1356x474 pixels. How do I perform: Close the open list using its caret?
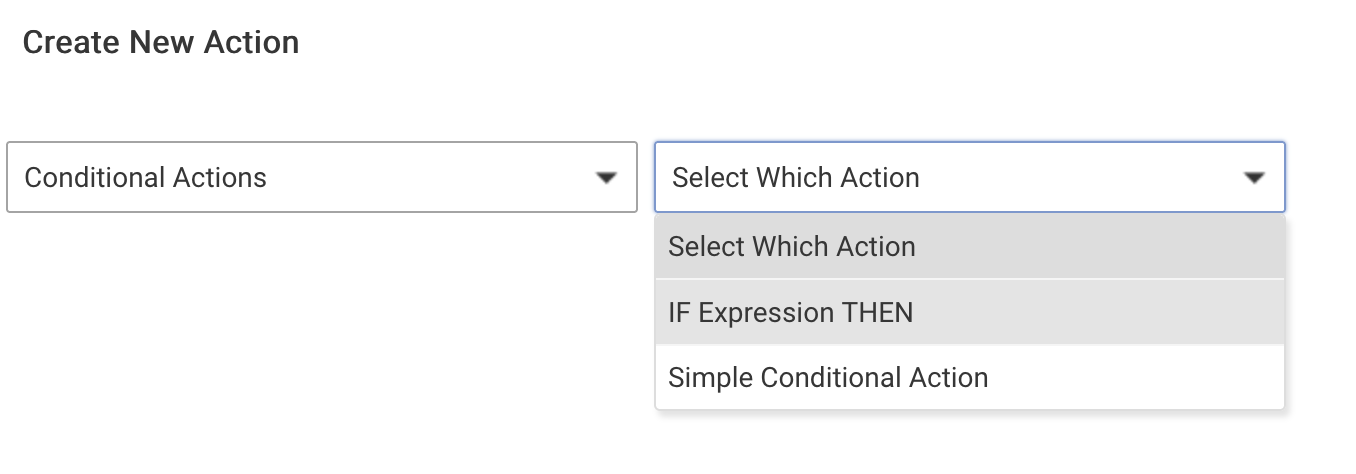point(1253,178)
